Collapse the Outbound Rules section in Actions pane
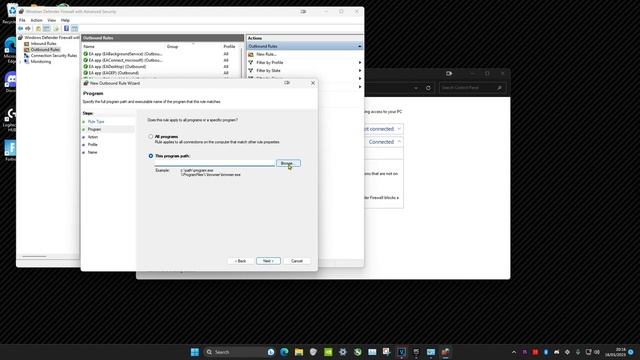 pyautogui.click(x=360, y=46)
